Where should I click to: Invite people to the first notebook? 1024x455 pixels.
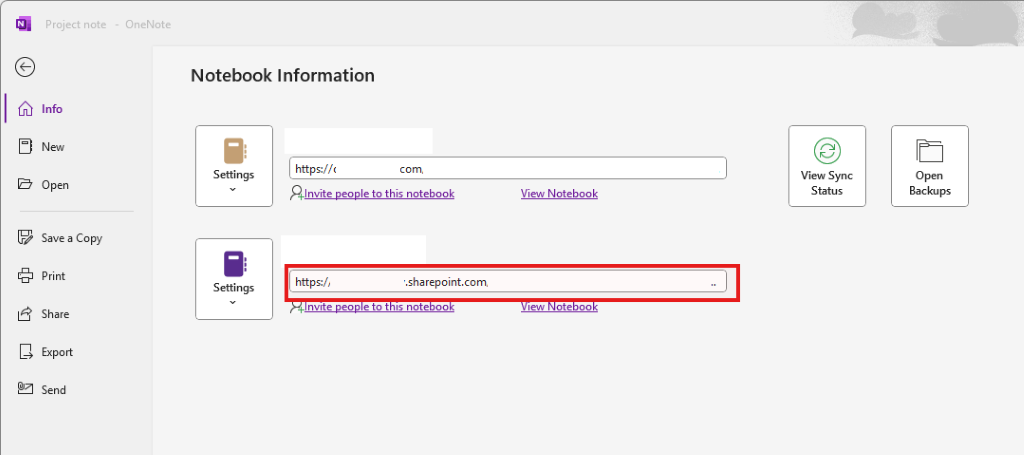click(x=379, y=193)
